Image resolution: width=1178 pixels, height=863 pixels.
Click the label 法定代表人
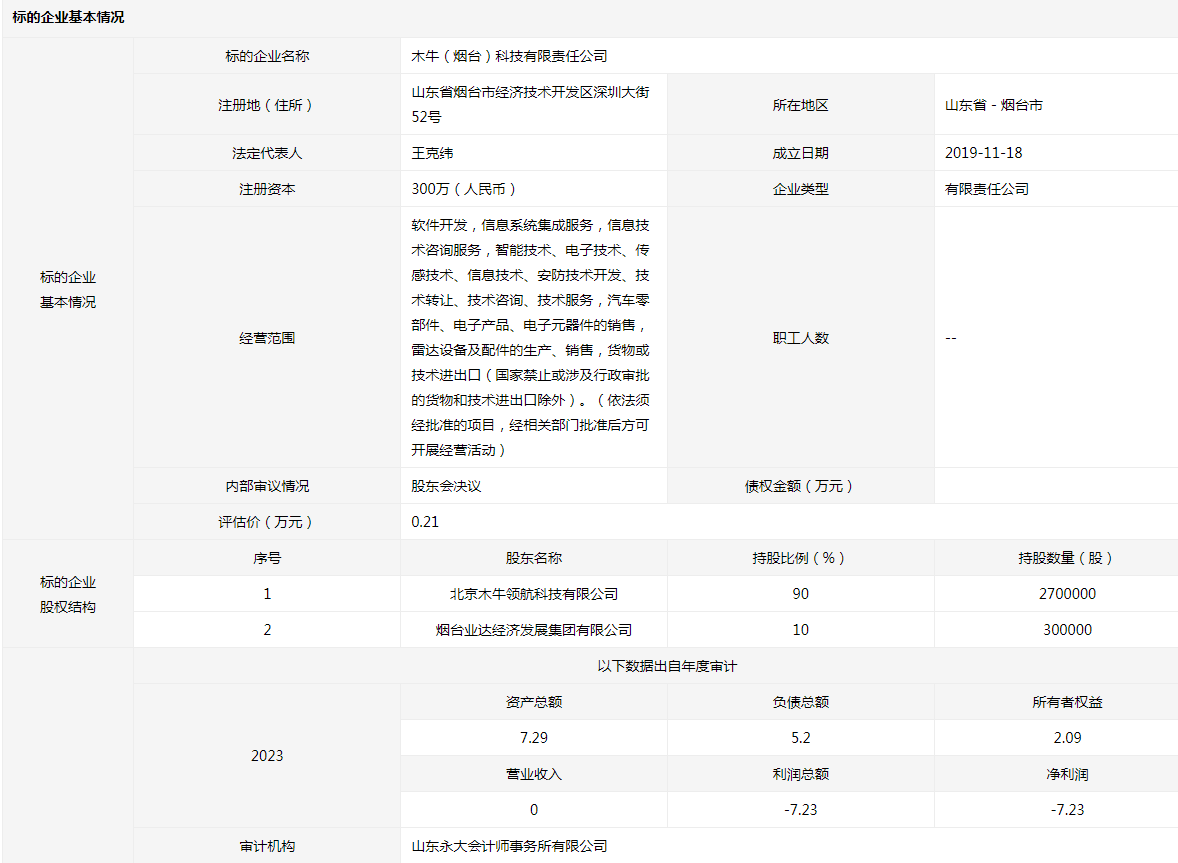point(267,153)
